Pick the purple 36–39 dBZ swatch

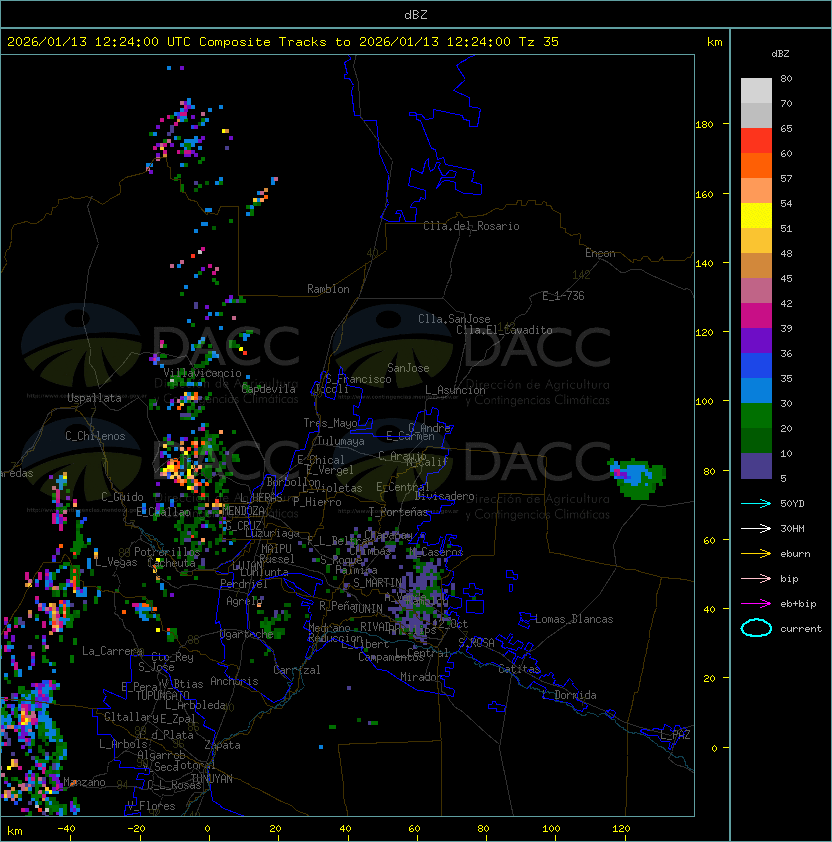(756, 340)
